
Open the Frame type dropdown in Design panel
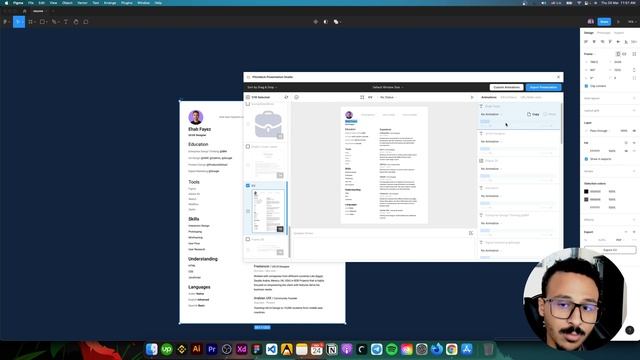point(589,54)
